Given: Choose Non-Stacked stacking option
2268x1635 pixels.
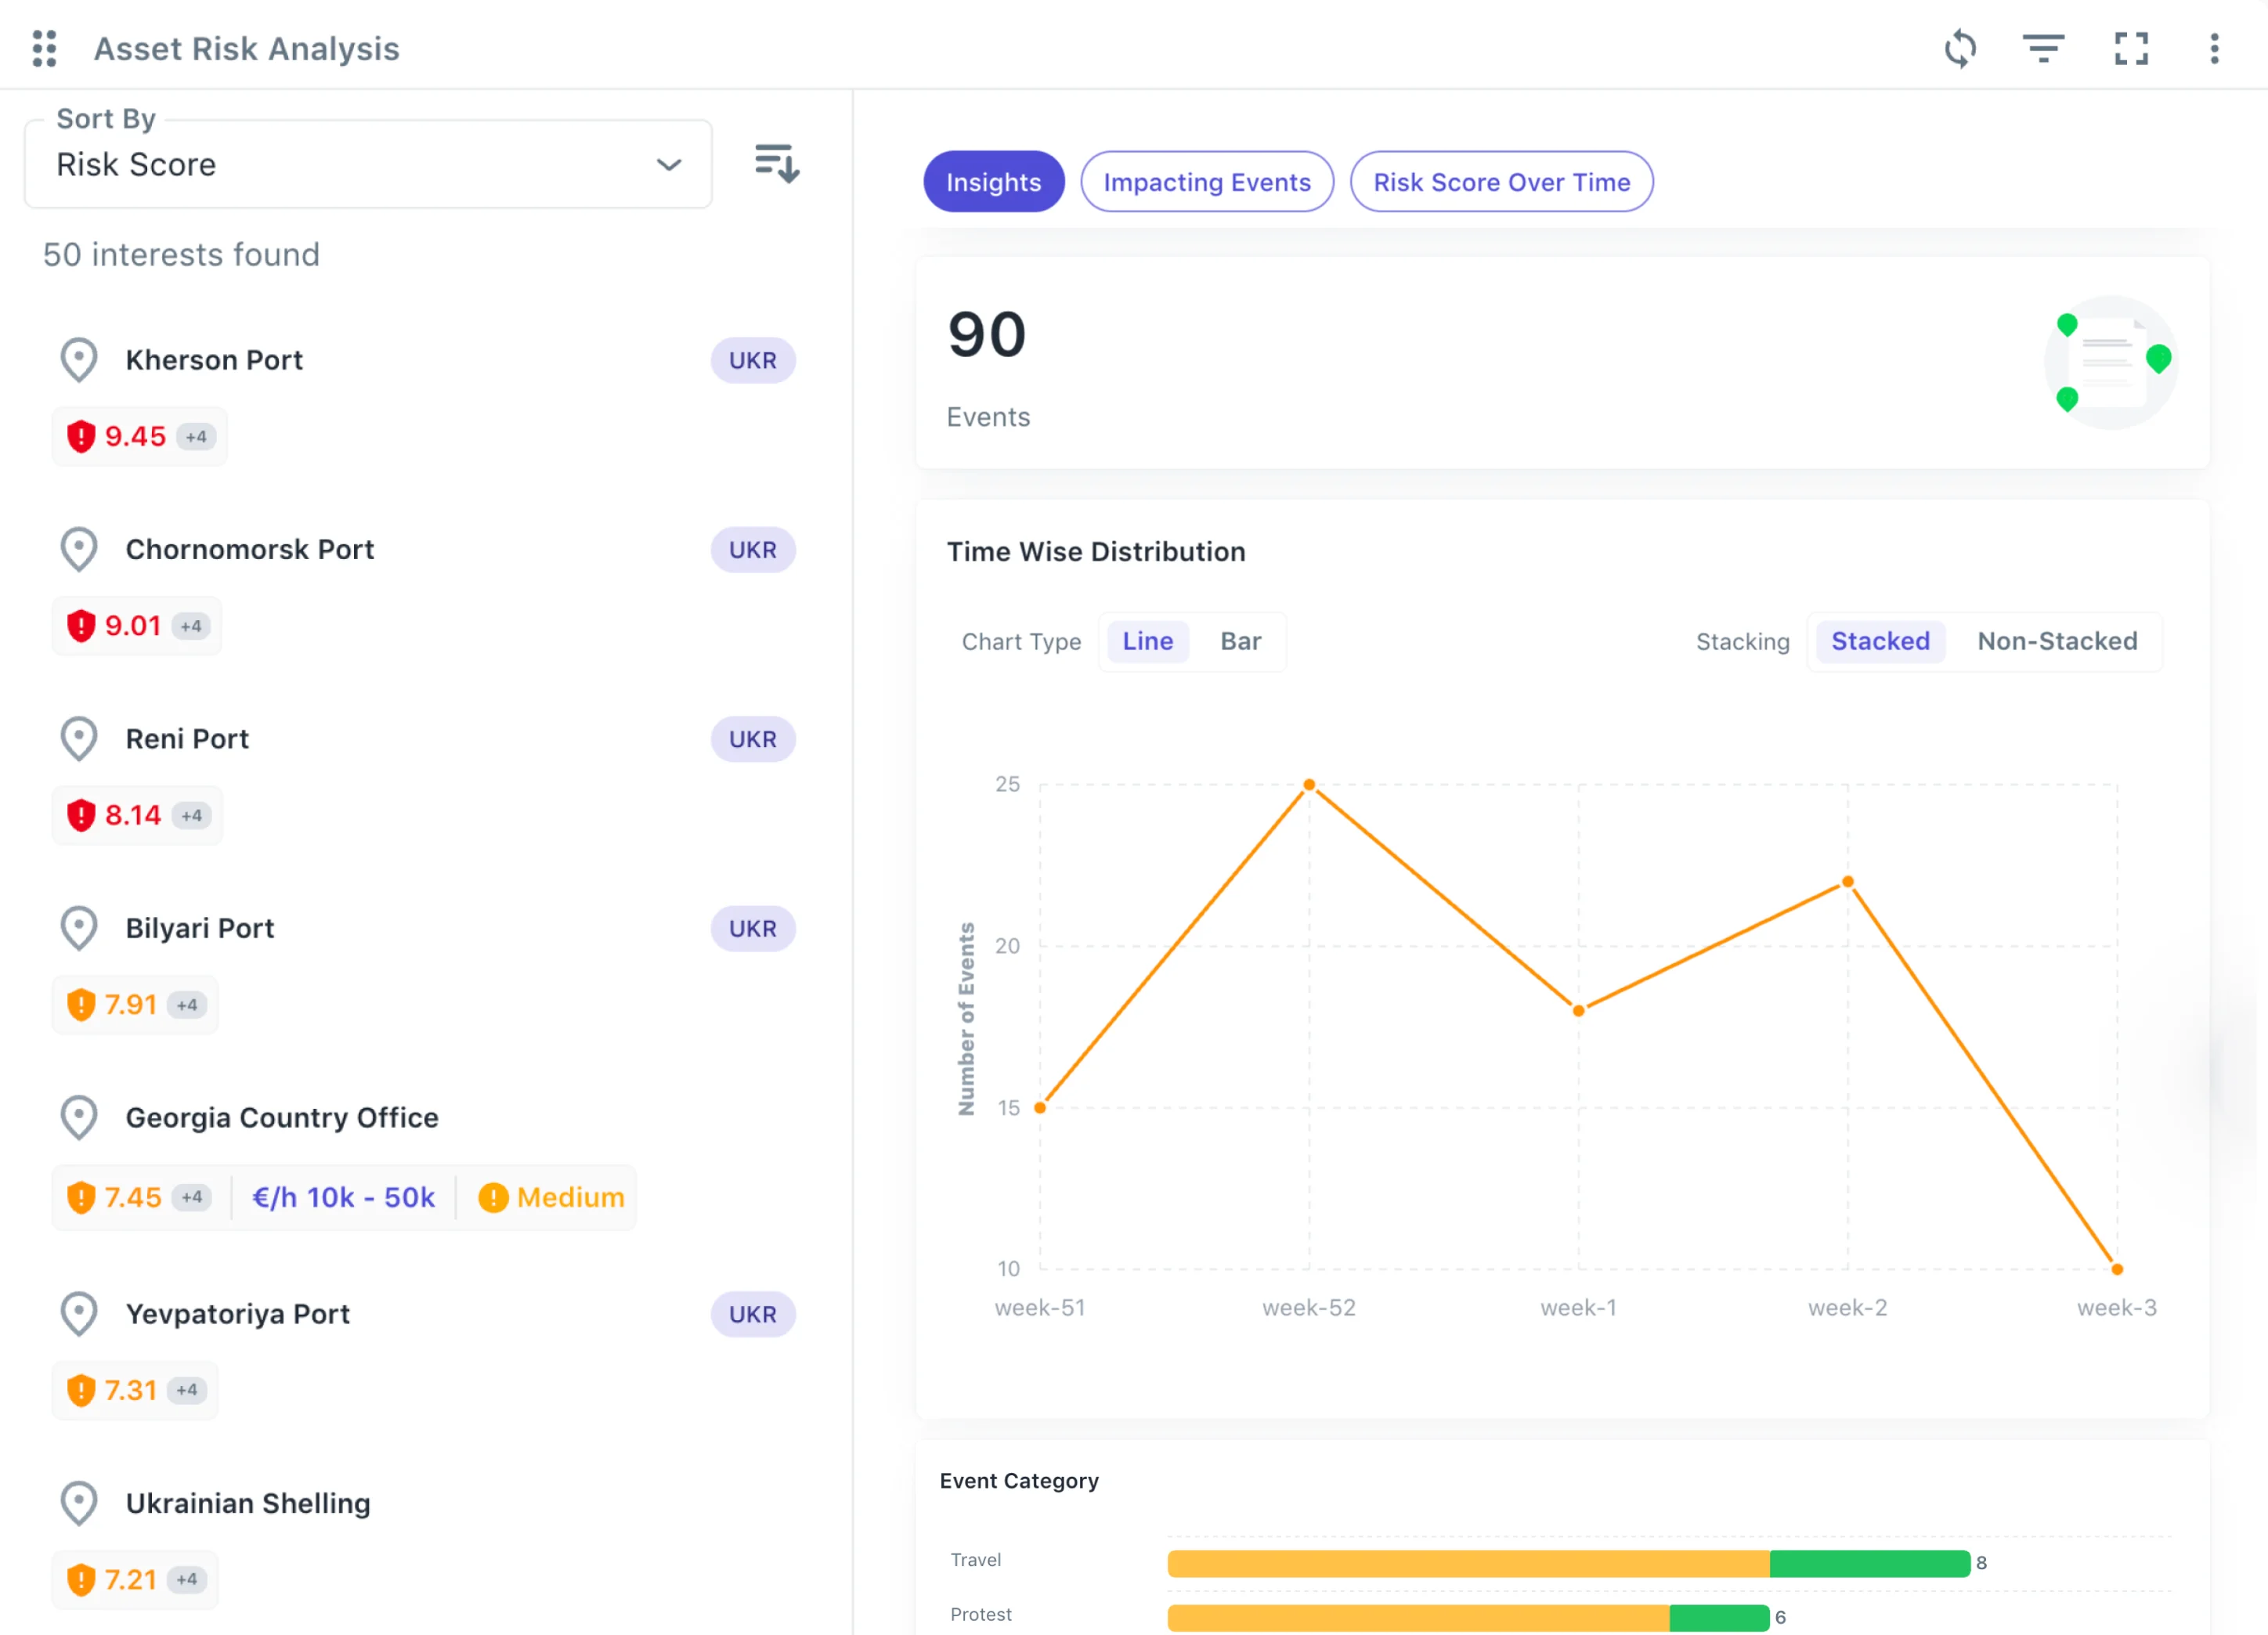Looking at the screenshot, I should pos(2057,641).
